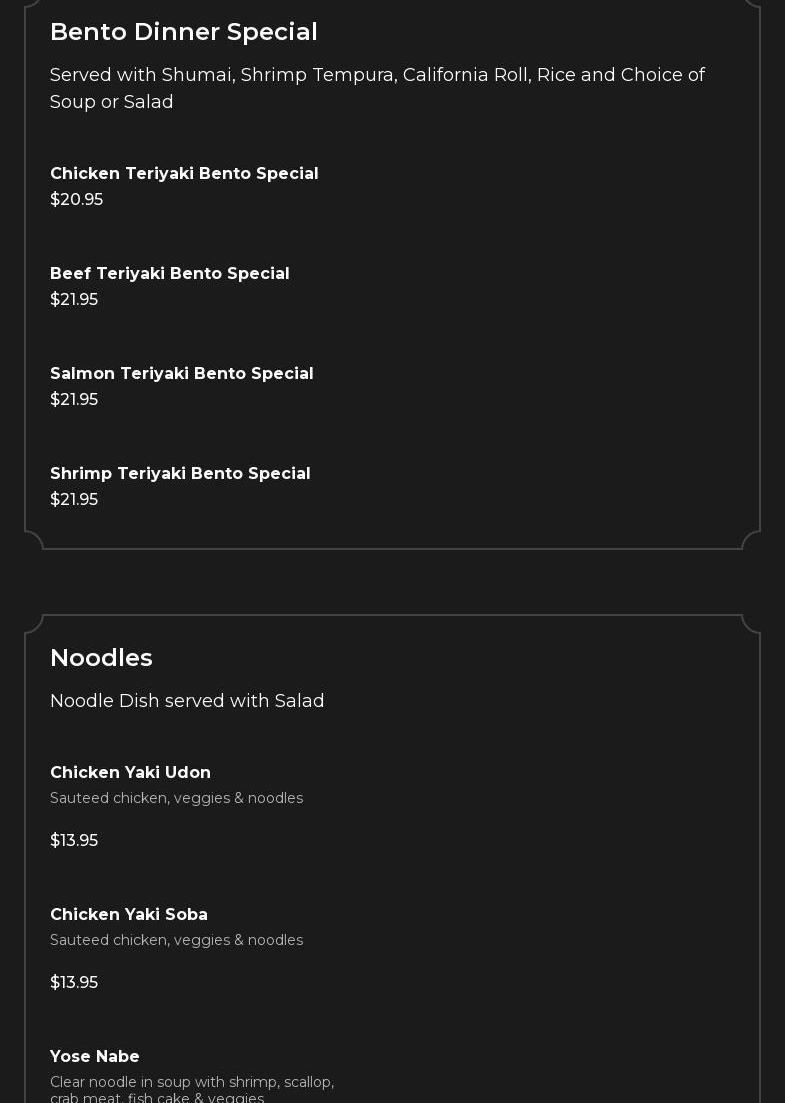
Task: Click the description under Chicken Yaki Udon
Action: 176,798
